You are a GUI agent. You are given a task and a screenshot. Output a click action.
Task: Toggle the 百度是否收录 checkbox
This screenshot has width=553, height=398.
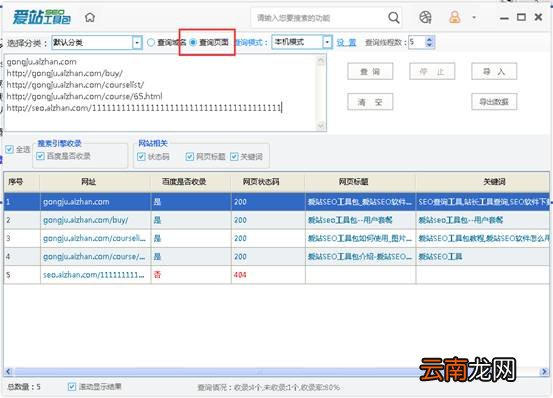click(x=41, y=156)
